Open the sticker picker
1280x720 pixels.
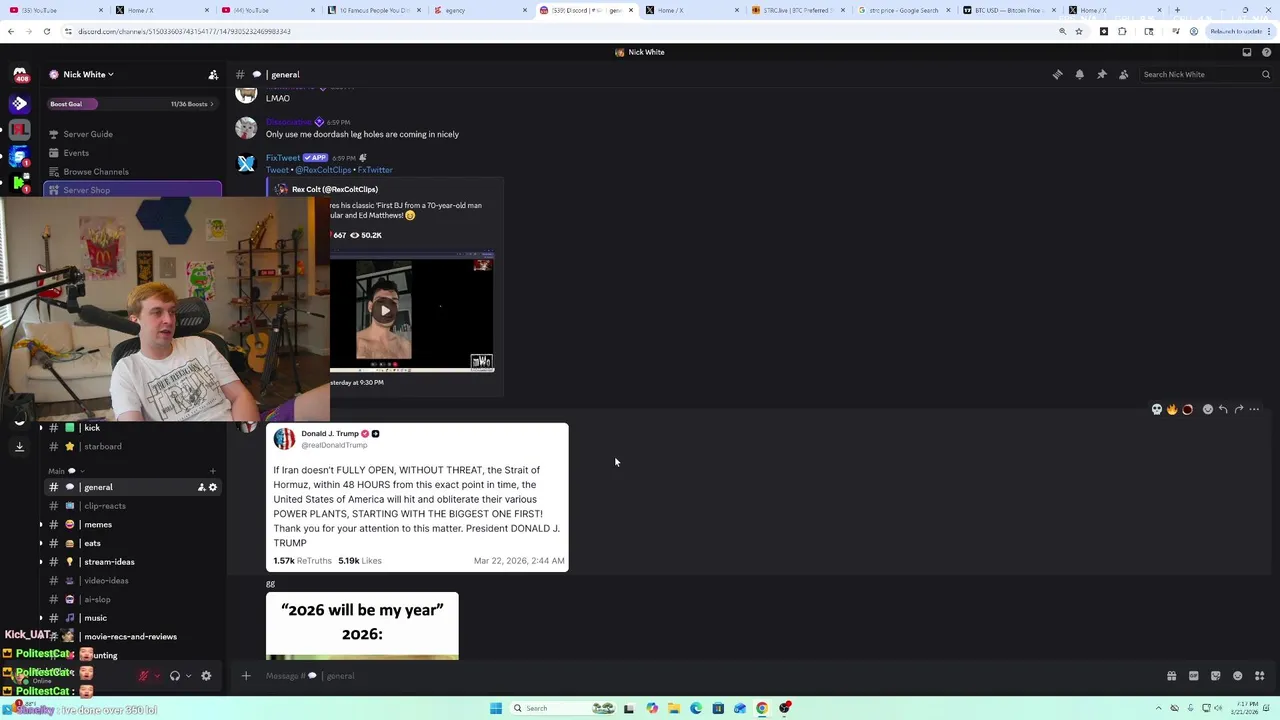pyautogui.click(x=1215, y=676)
